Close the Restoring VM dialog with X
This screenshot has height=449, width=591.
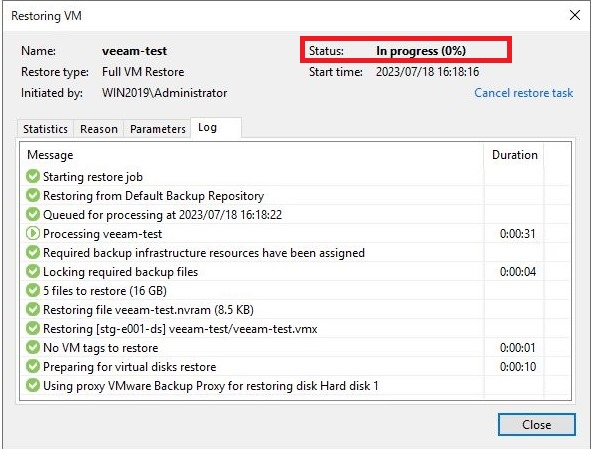click(x=575, y=15)
